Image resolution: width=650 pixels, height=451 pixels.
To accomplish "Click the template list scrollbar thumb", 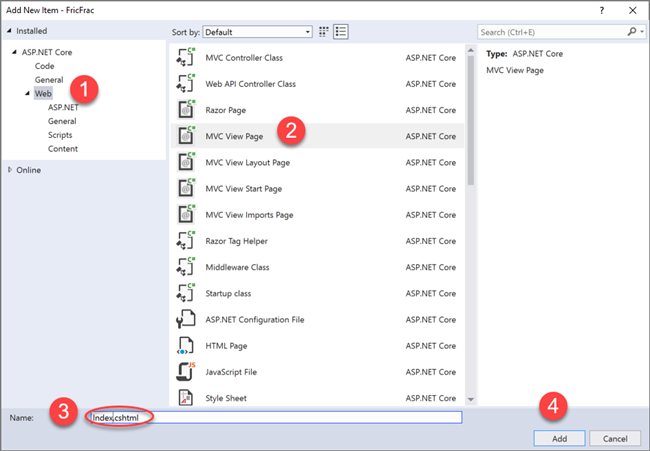I will click(471, 120).
